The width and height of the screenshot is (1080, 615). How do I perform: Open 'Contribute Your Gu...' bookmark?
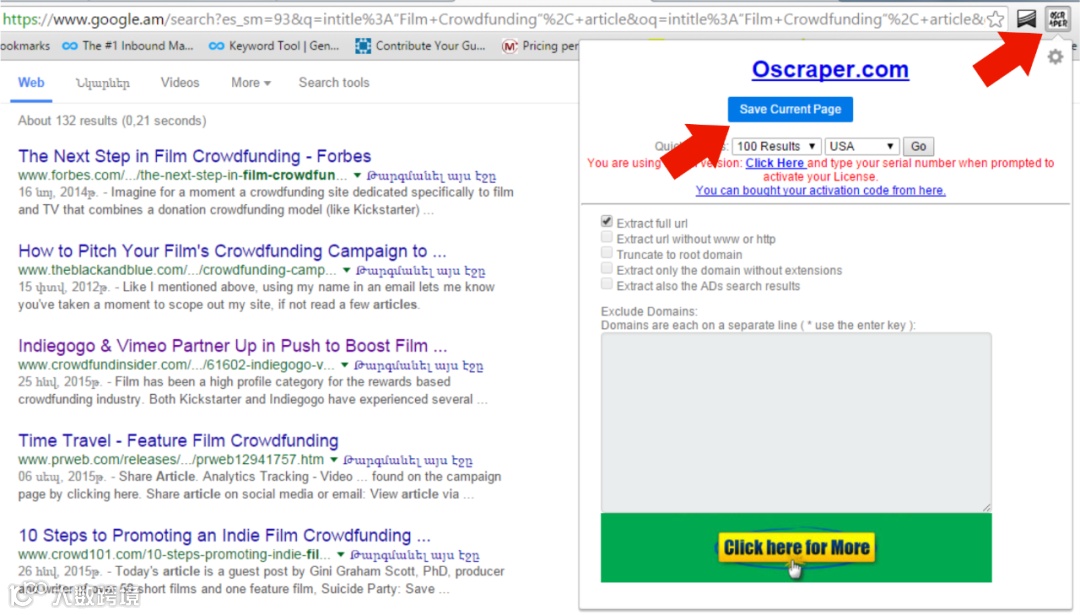[x=420, y=46]
